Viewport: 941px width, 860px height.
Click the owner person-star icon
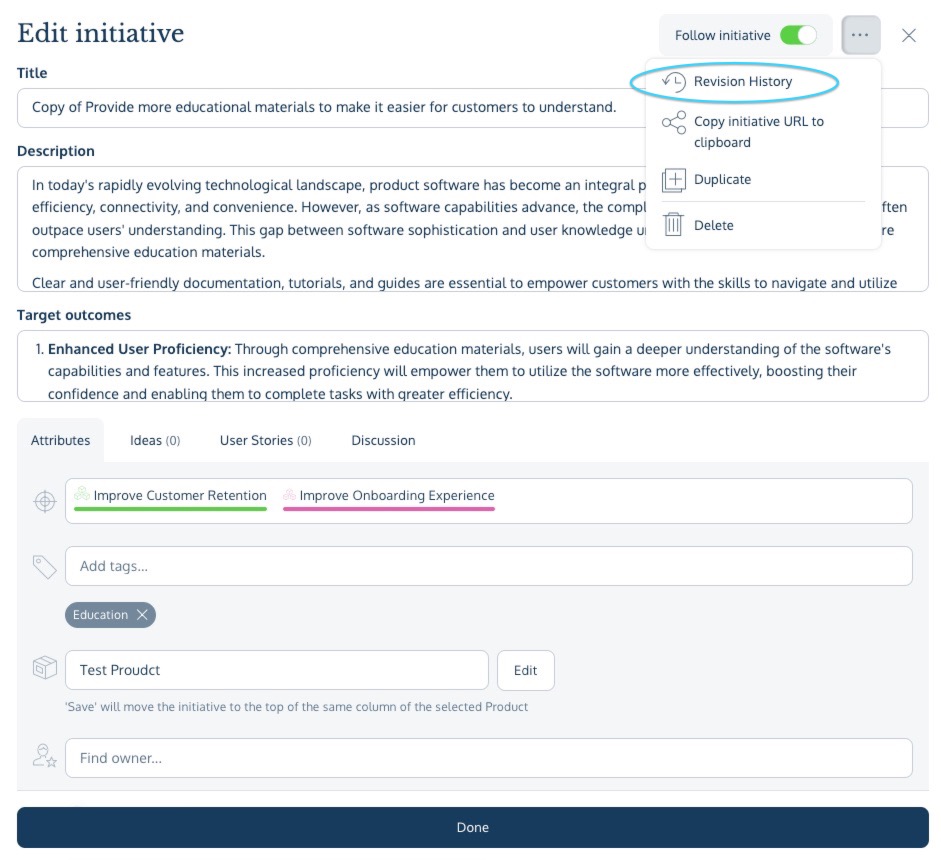point(42,757)
